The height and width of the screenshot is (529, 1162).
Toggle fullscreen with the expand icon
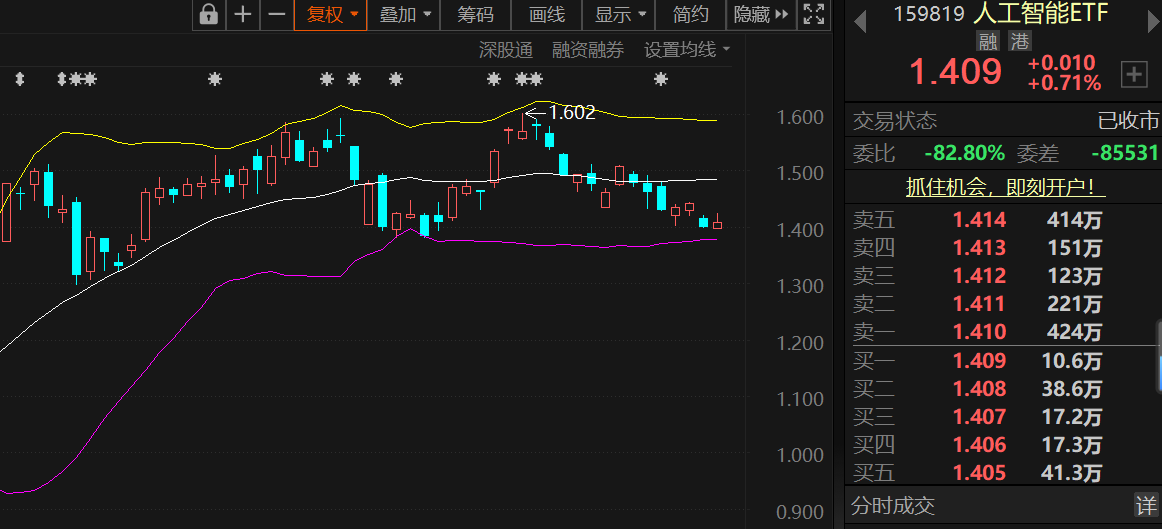(x=814, y=14)
